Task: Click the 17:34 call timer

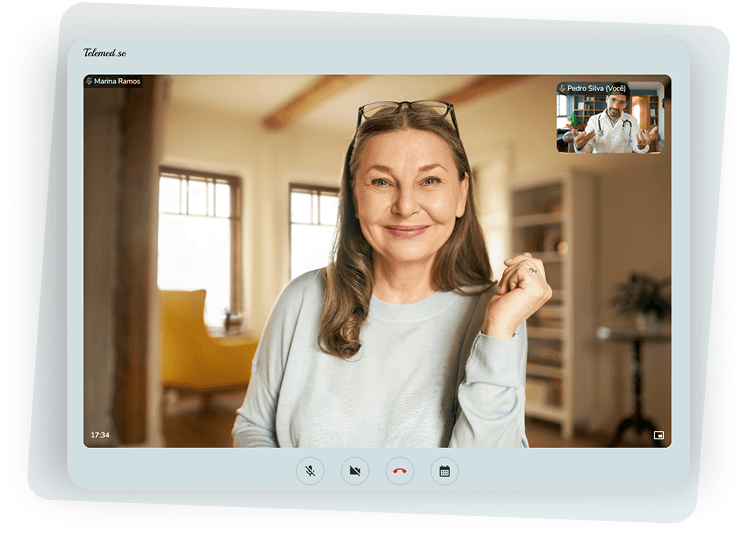Action: pyautogui.click(x=100, y=435)
